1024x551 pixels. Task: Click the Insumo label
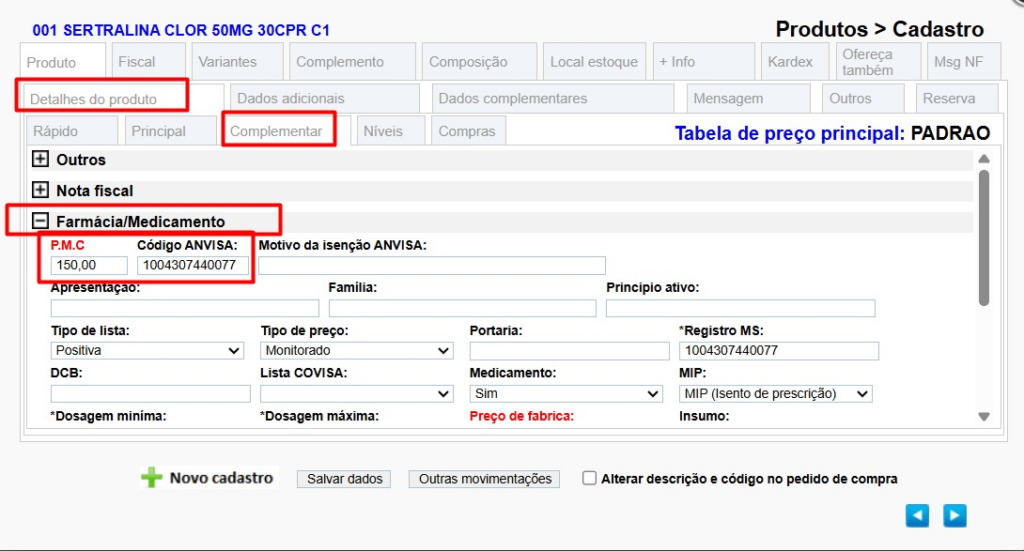click(704, 416)
